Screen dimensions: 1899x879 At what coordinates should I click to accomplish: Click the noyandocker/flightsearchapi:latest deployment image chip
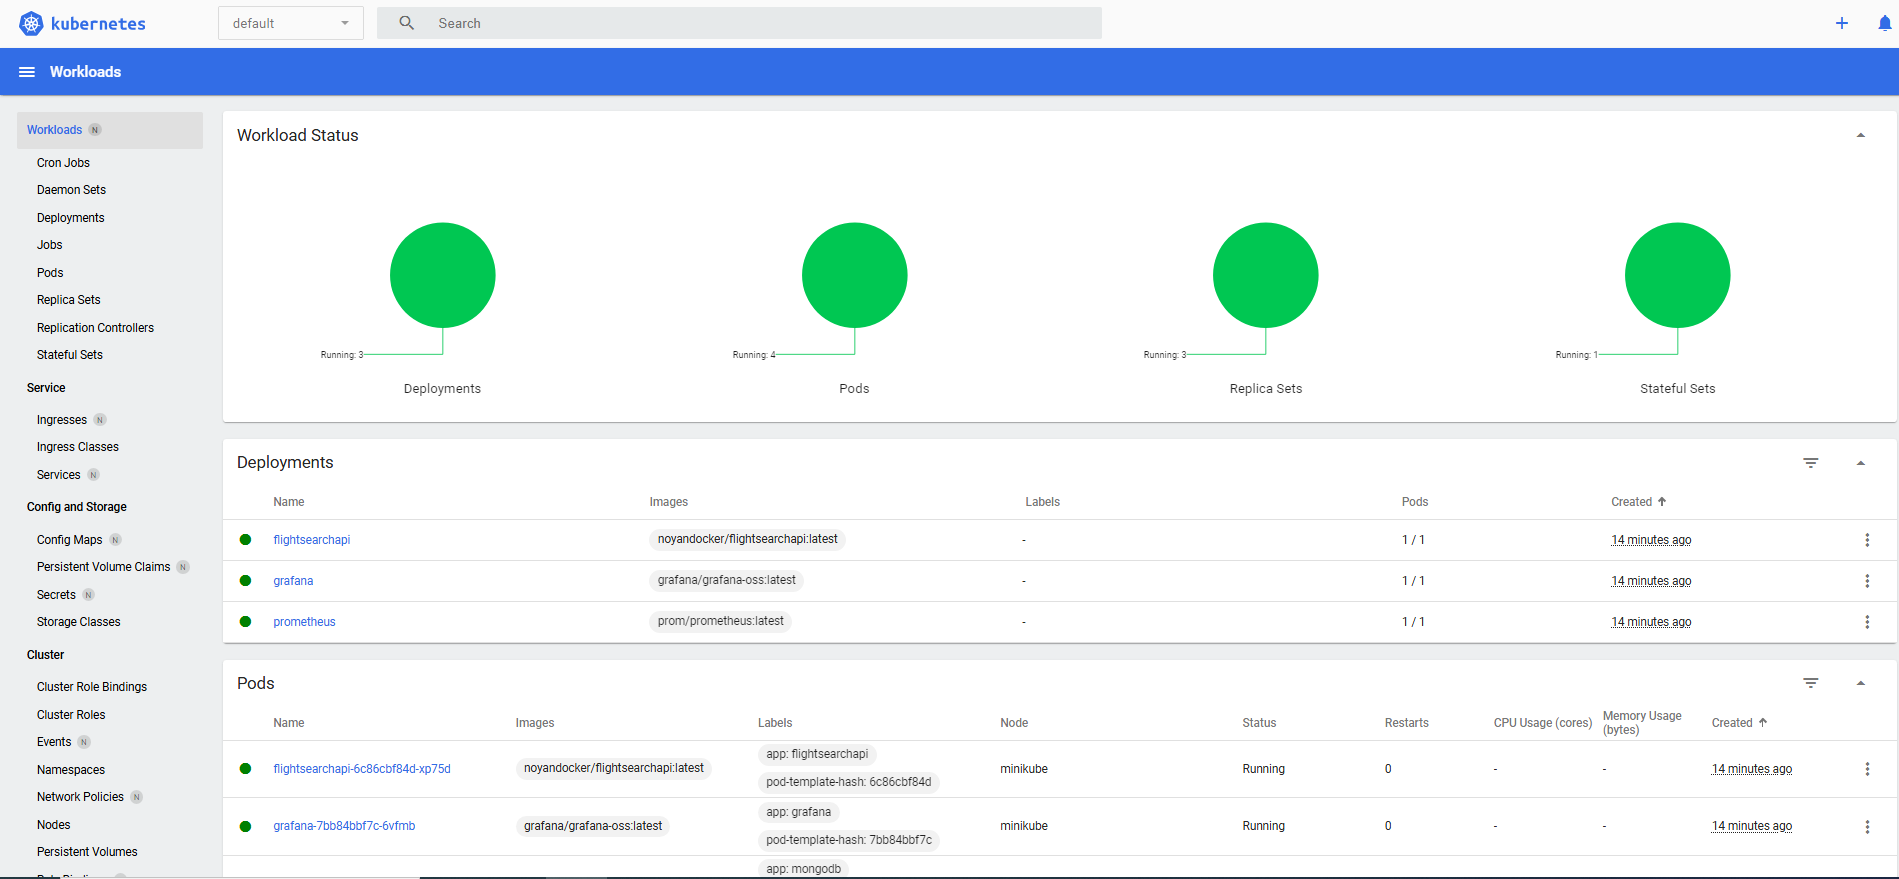point(748,539)
